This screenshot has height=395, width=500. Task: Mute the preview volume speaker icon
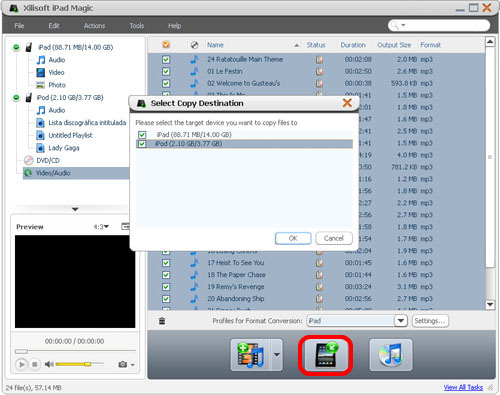click(x=49, y=364)
